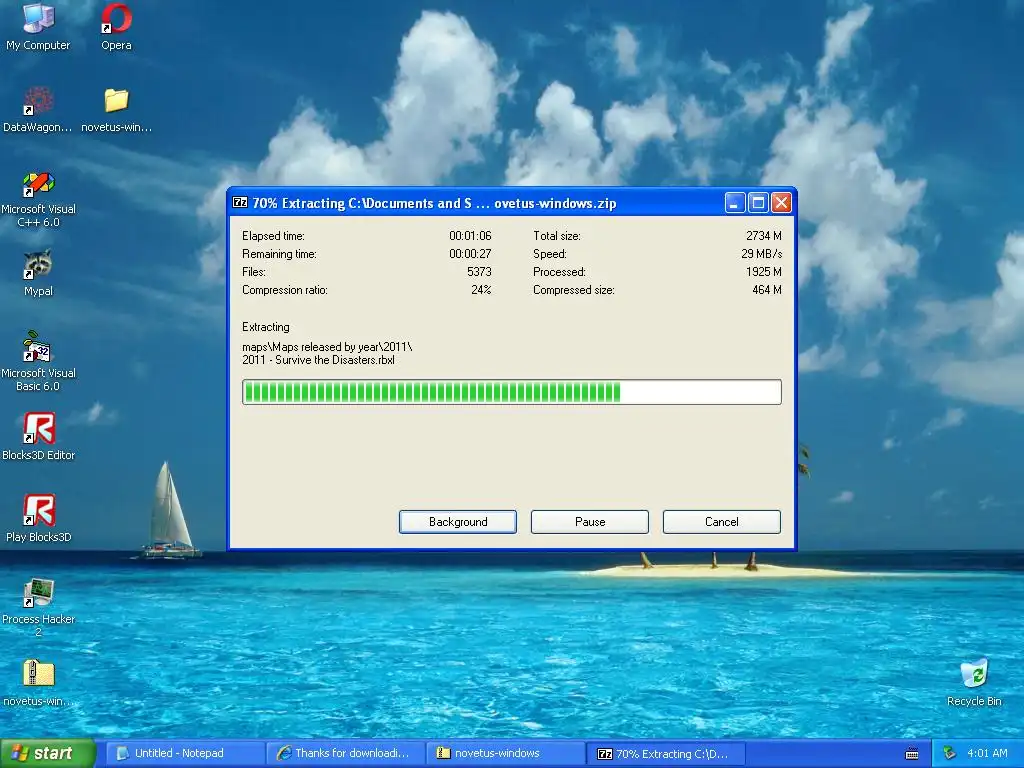Viewport: 1024px width, 768px height.
Task: Open the Start menu
Action: click(48, 753)
